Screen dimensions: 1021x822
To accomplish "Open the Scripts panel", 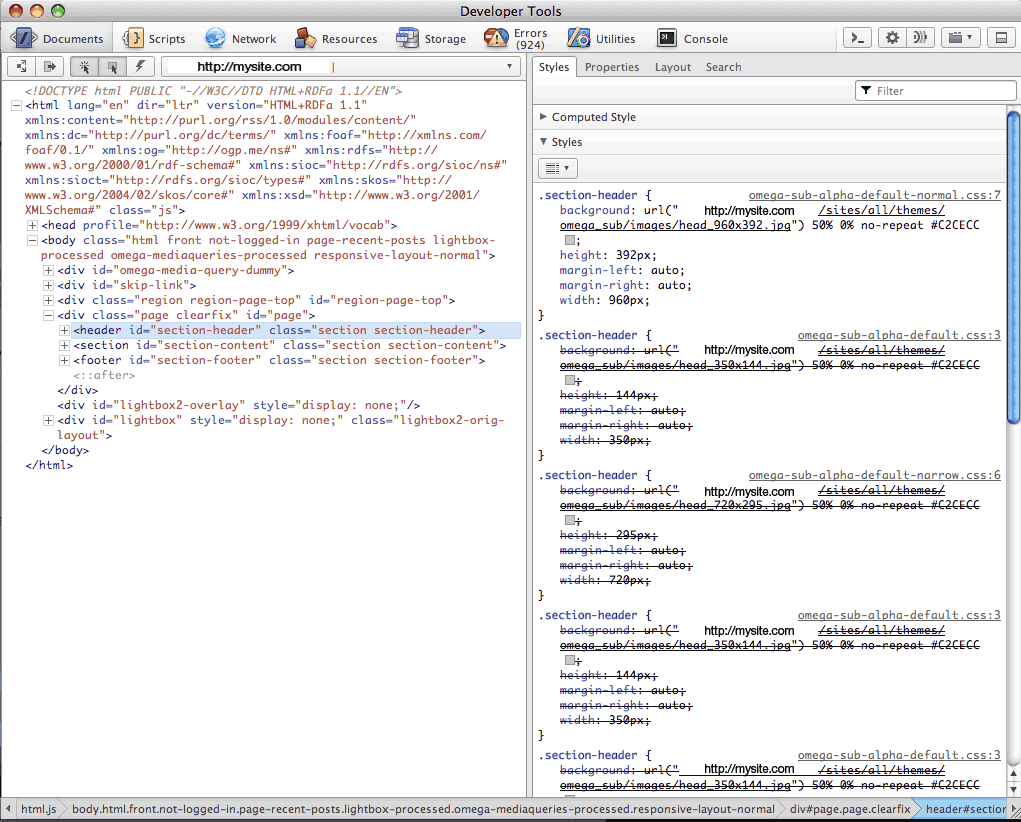I will (154, 38).
